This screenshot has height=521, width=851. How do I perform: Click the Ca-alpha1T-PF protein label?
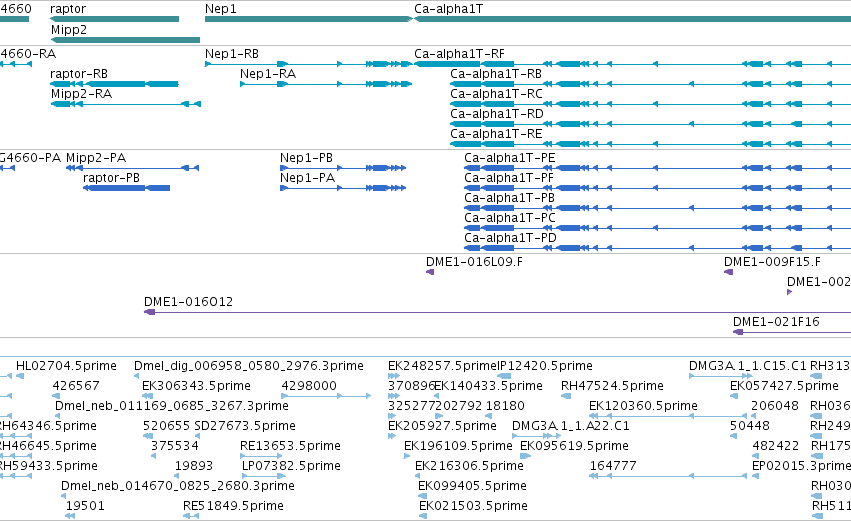[x=509, y=178]
